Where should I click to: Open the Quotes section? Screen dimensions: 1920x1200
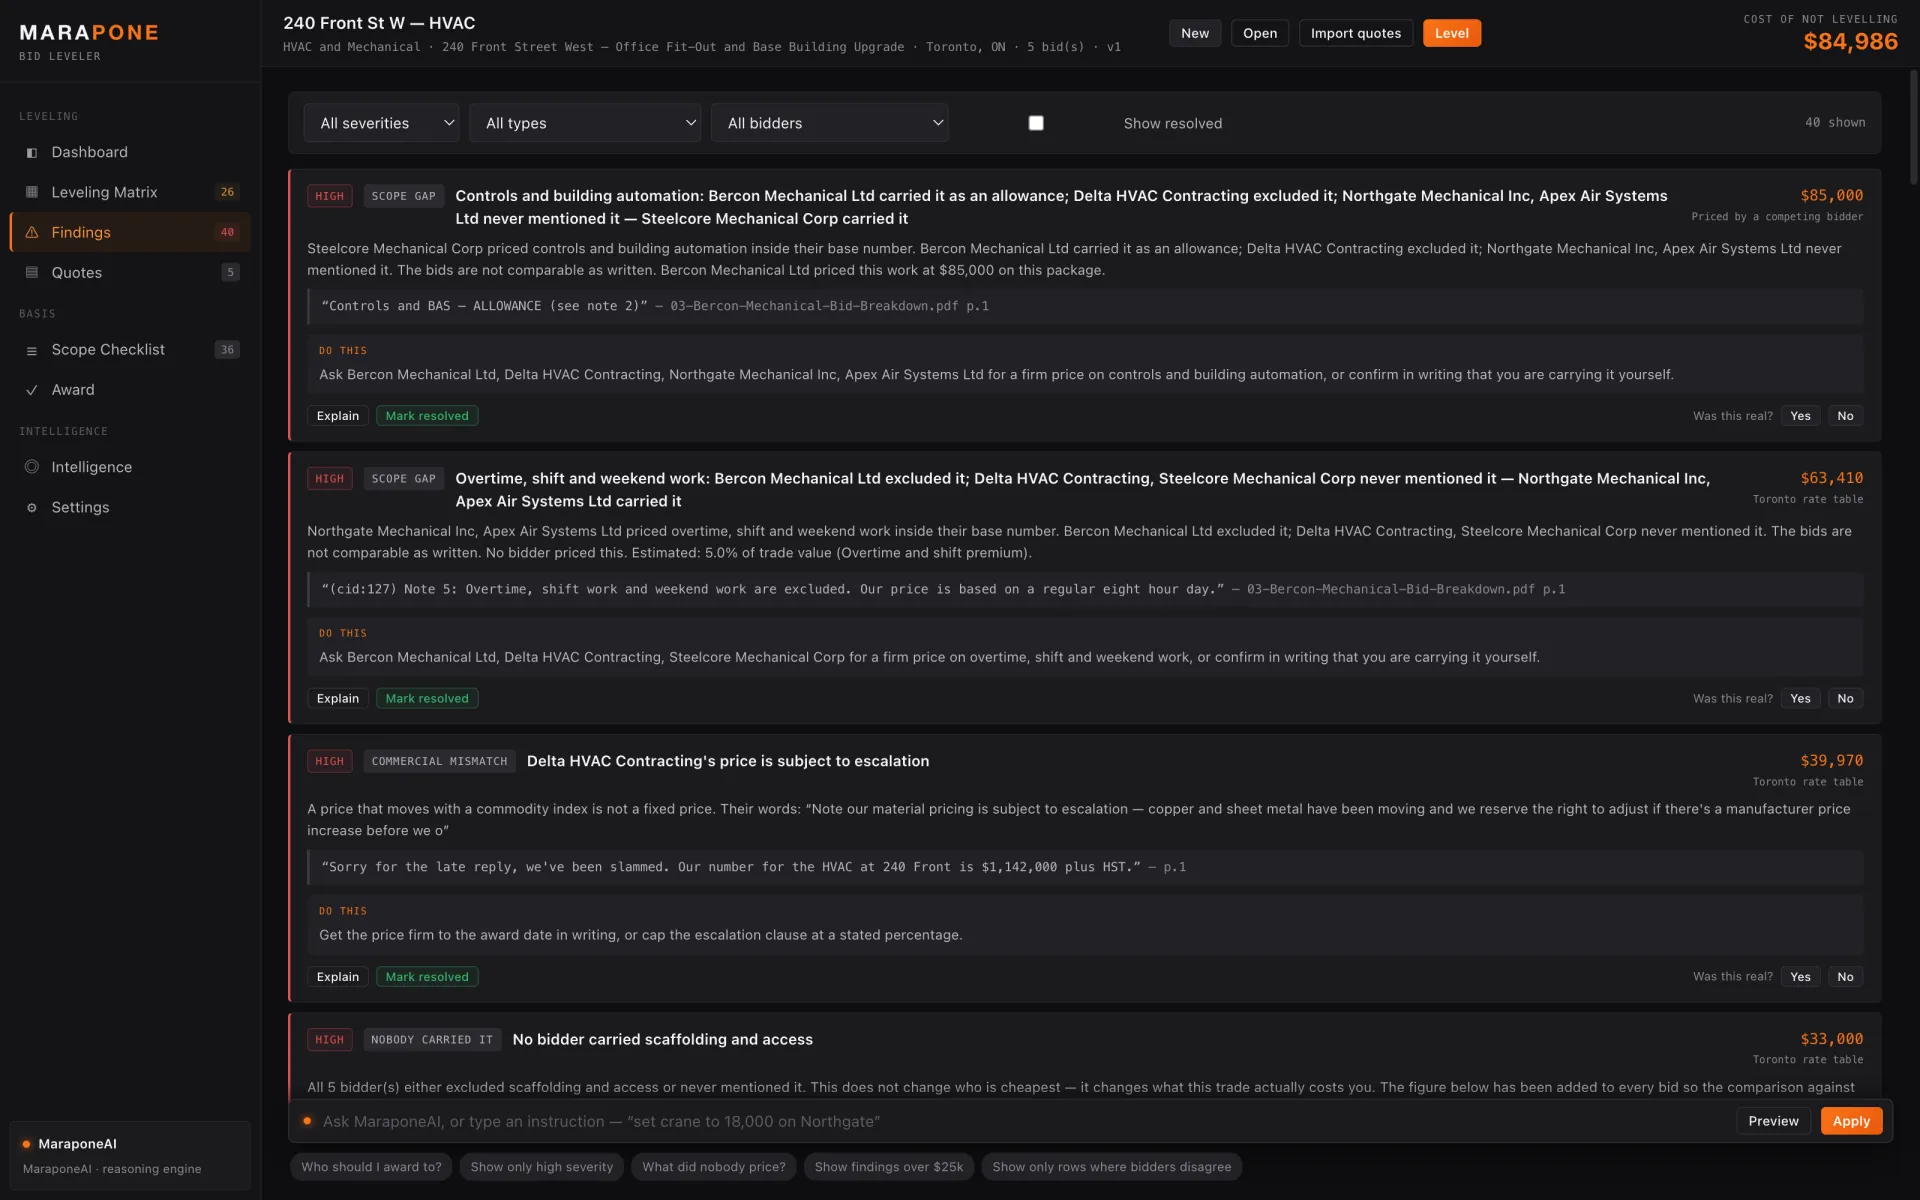point(130,272)
